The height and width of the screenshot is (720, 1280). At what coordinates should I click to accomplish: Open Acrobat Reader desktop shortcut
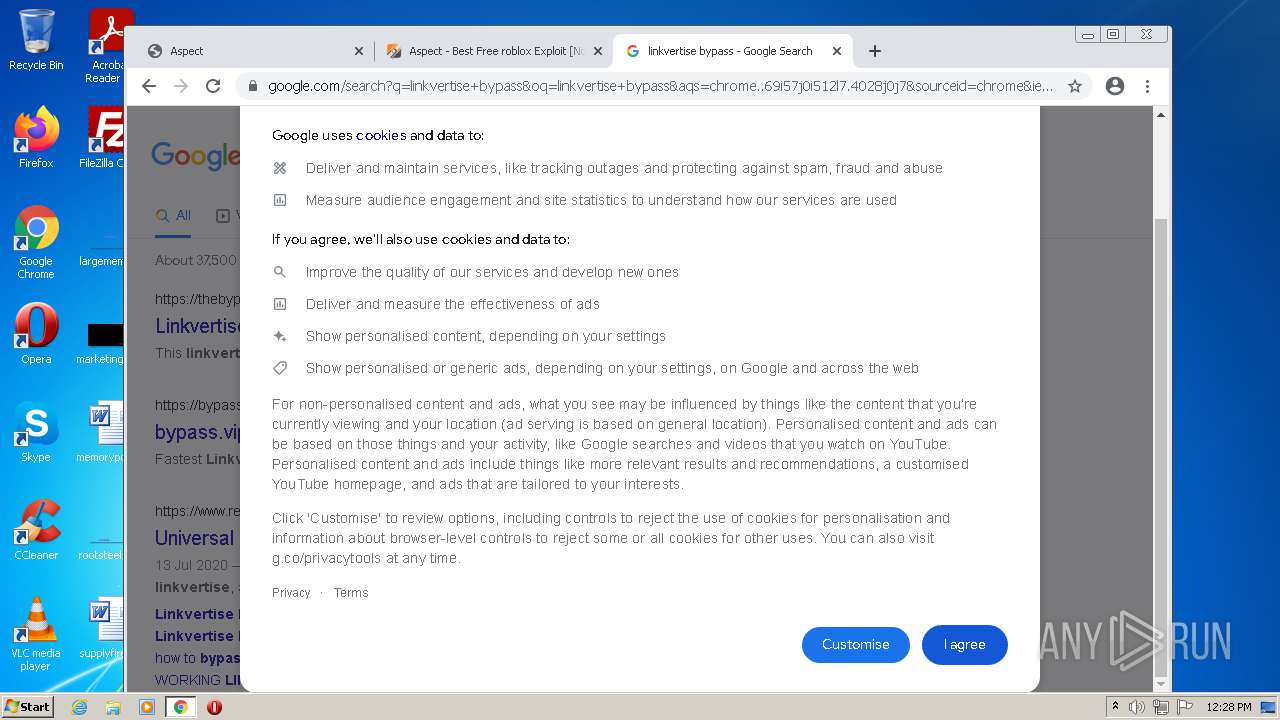tap(106, 46)
